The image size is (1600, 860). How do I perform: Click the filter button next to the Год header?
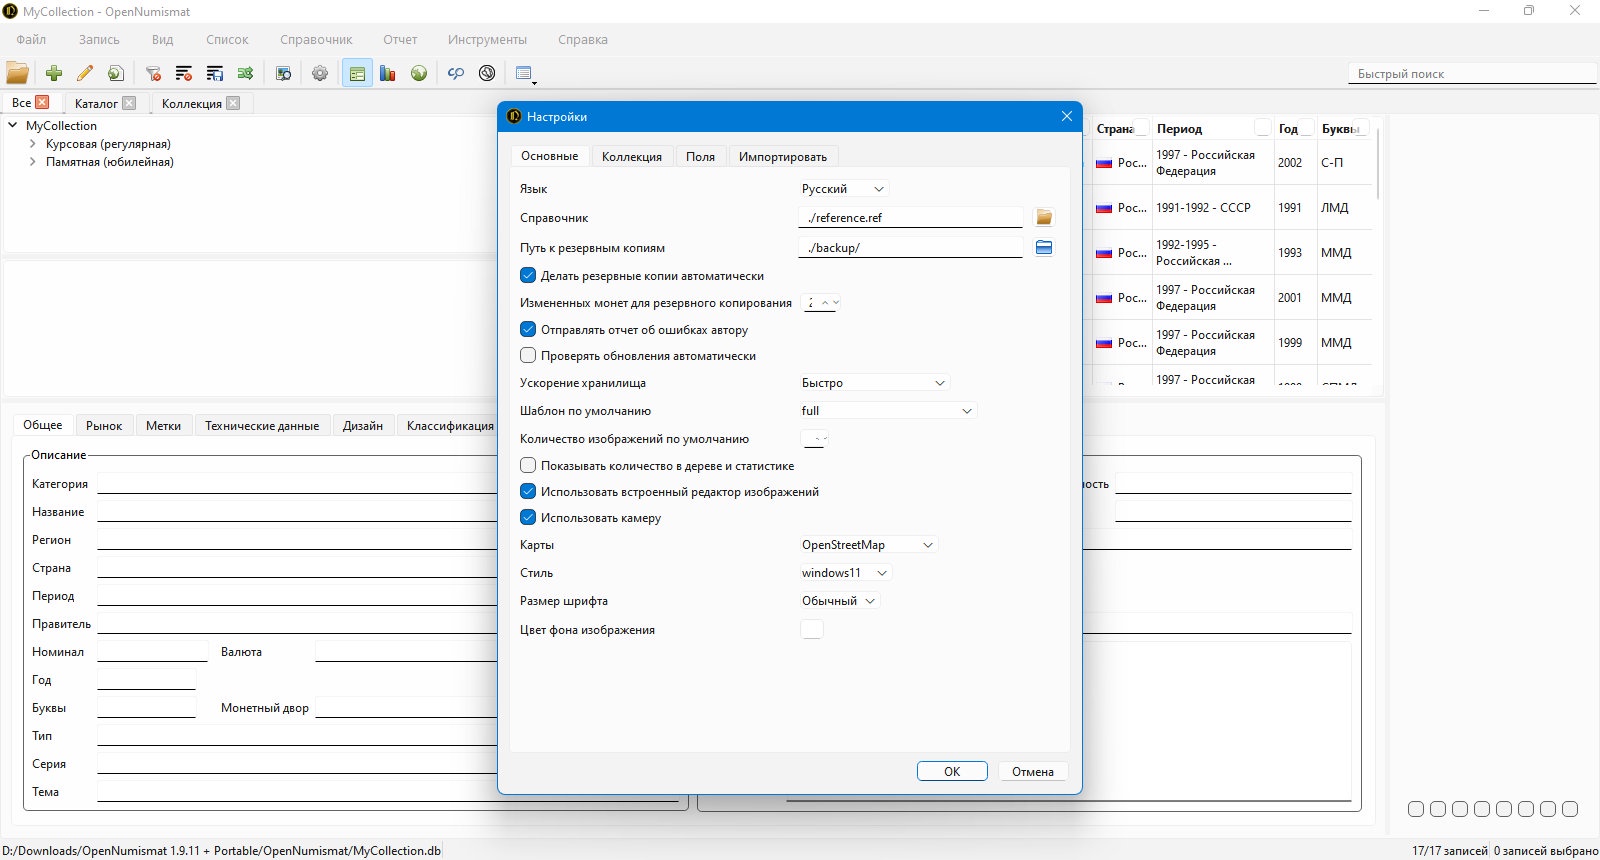coord(1307,128)
